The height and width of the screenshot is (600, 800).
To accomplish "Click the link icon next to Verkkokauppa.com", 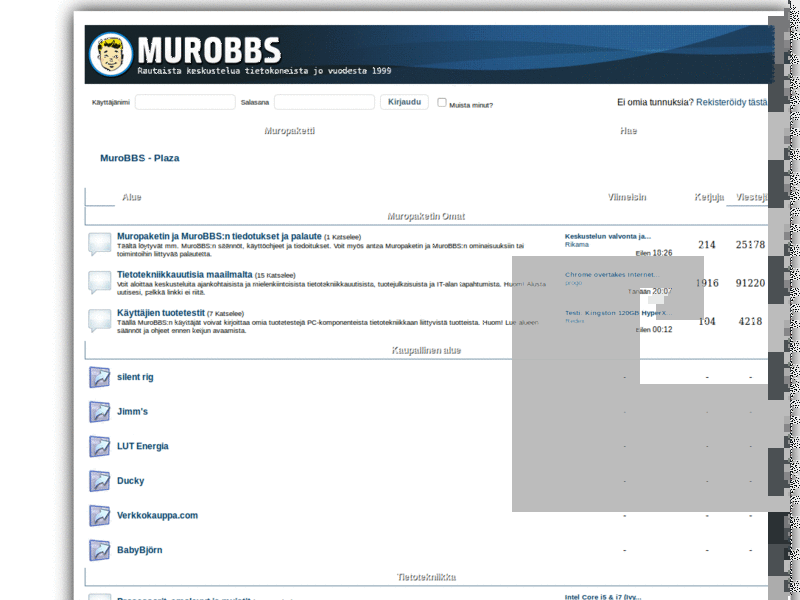I will click(99, 516).
